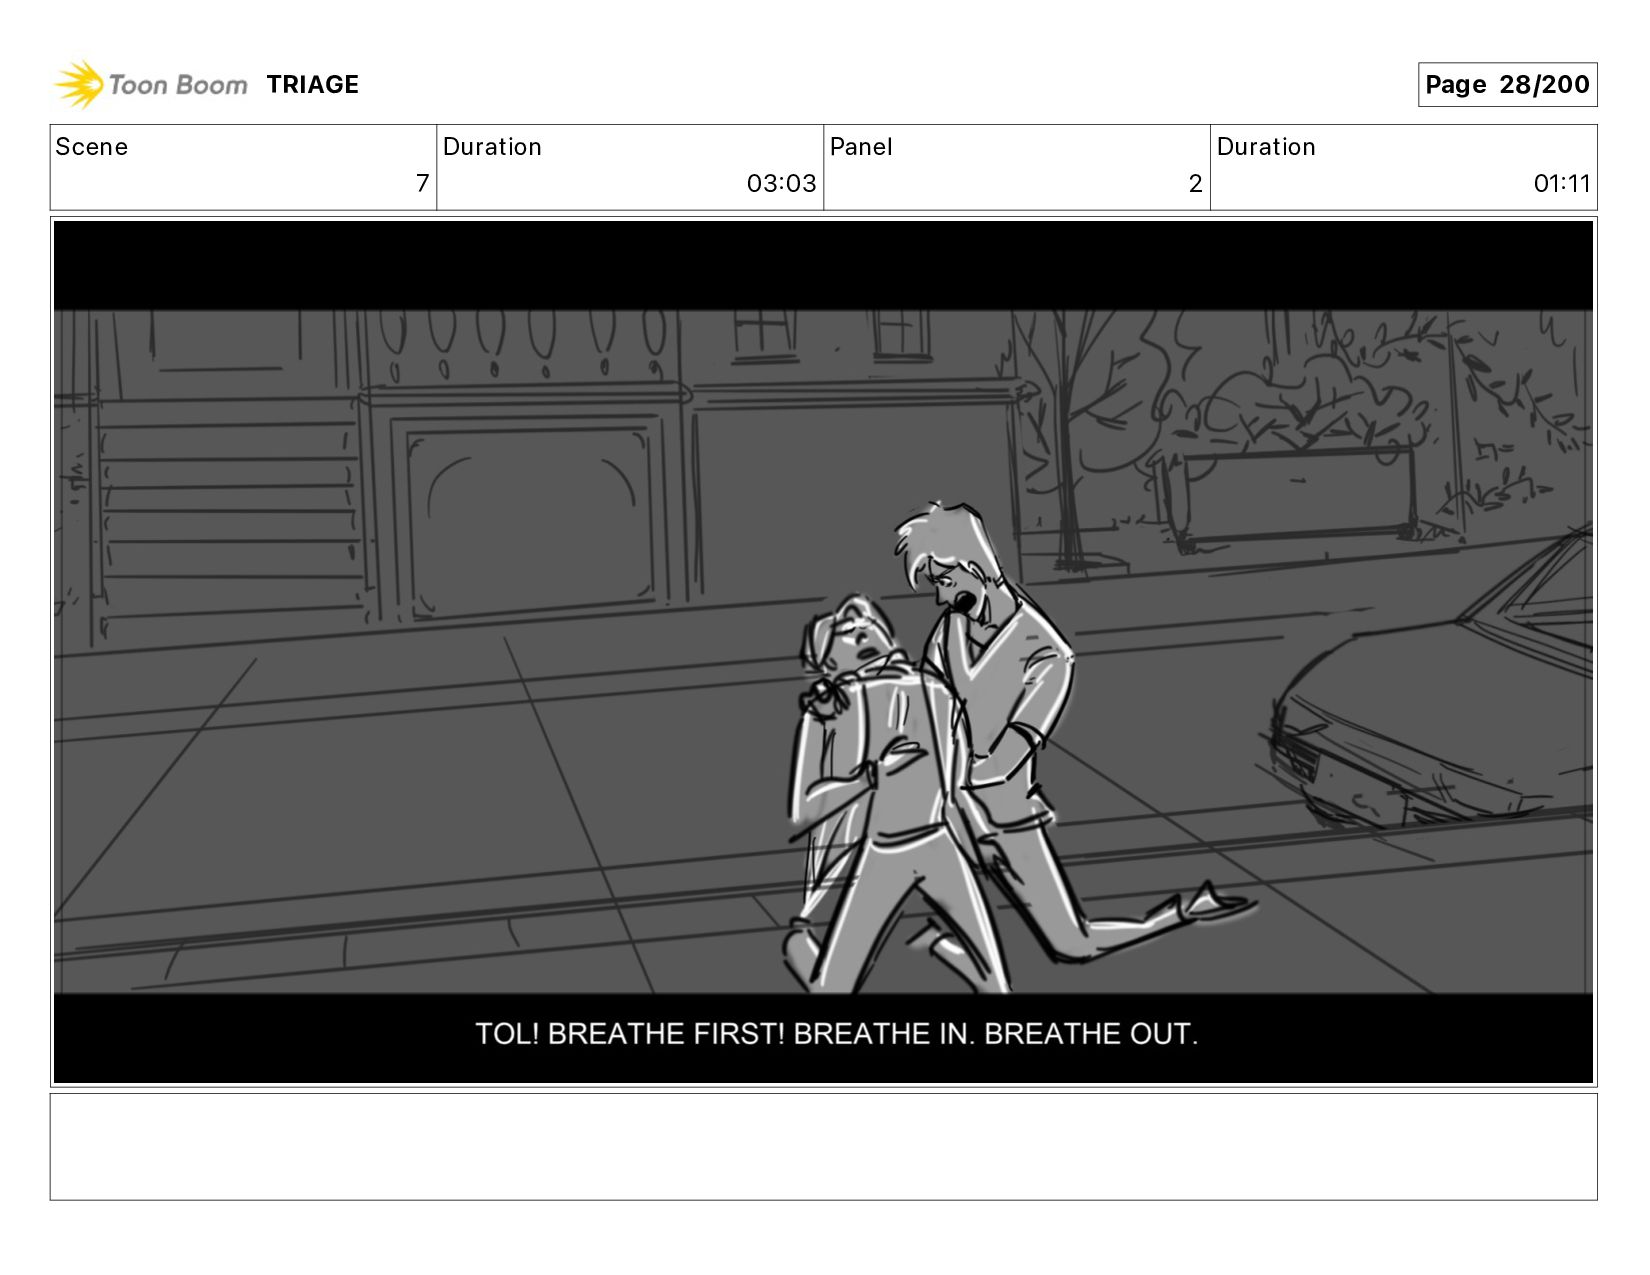Click the storyboard panel image
The width and height of the screenshot is (1650, 1275).
[x=823, y=652]
